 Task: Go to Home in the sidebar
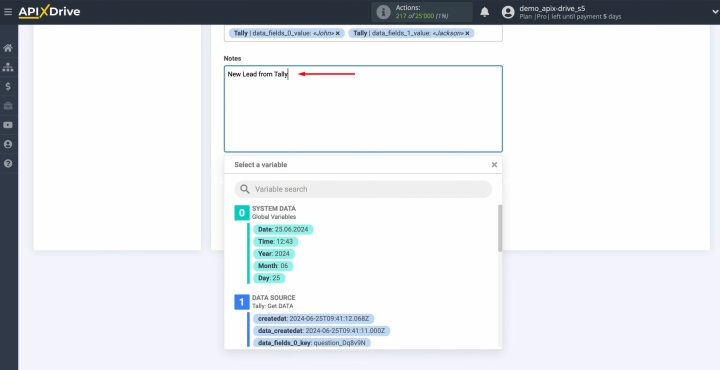(x=8, y=48)
